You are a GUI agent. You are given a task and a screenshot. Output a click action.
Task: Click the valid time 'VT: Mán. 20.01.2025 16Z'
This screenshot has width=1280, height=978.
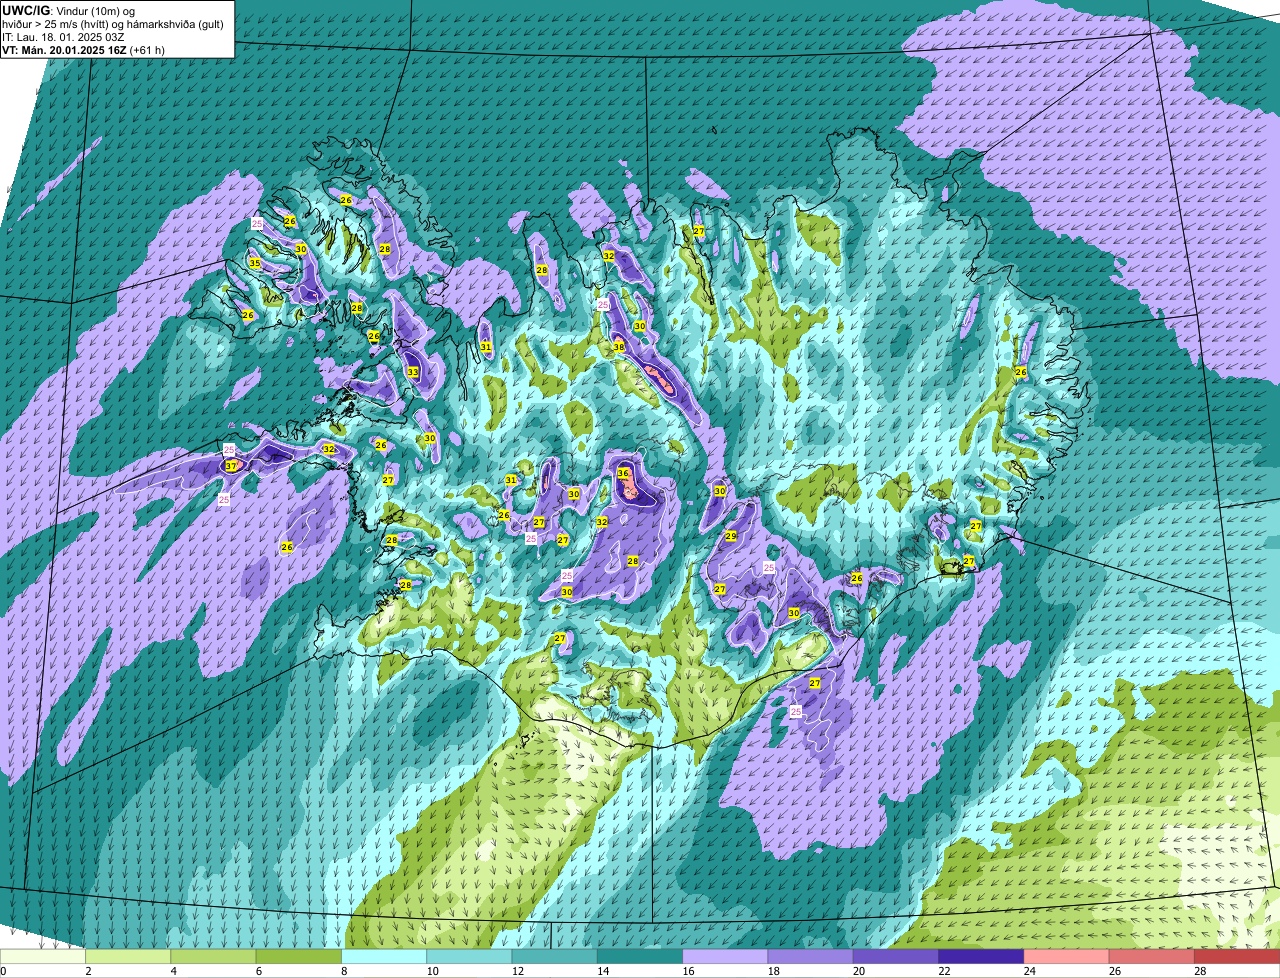65,50
